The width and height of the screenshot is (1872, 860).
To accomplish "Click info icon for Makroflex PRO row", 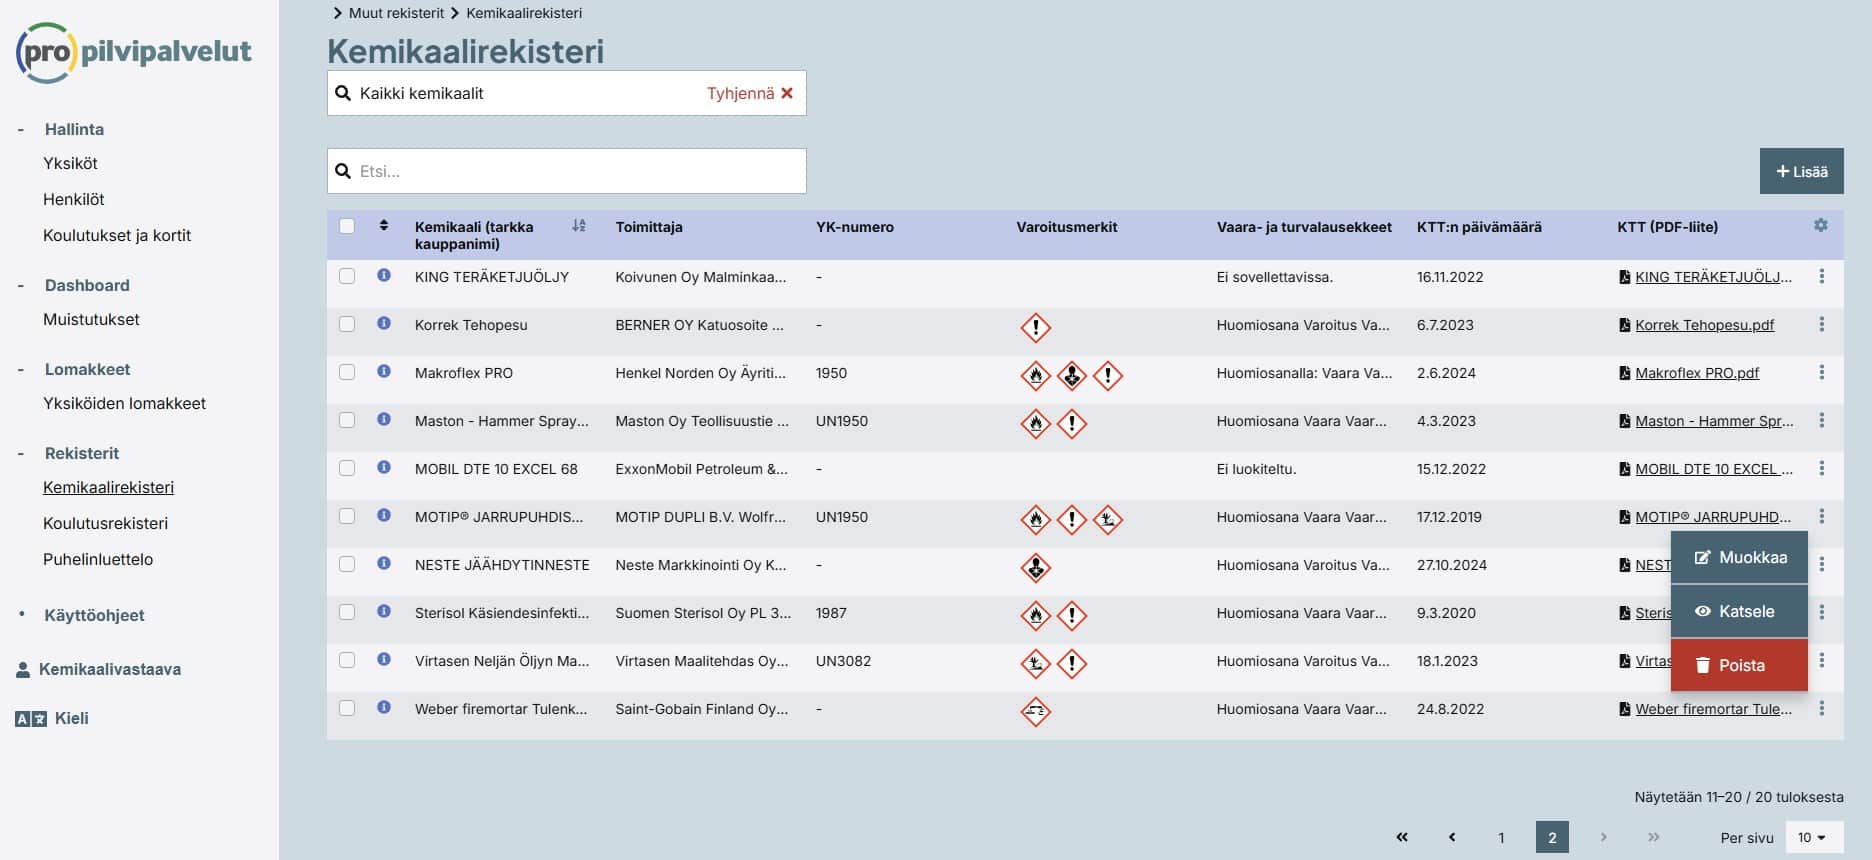I will 384,371.
